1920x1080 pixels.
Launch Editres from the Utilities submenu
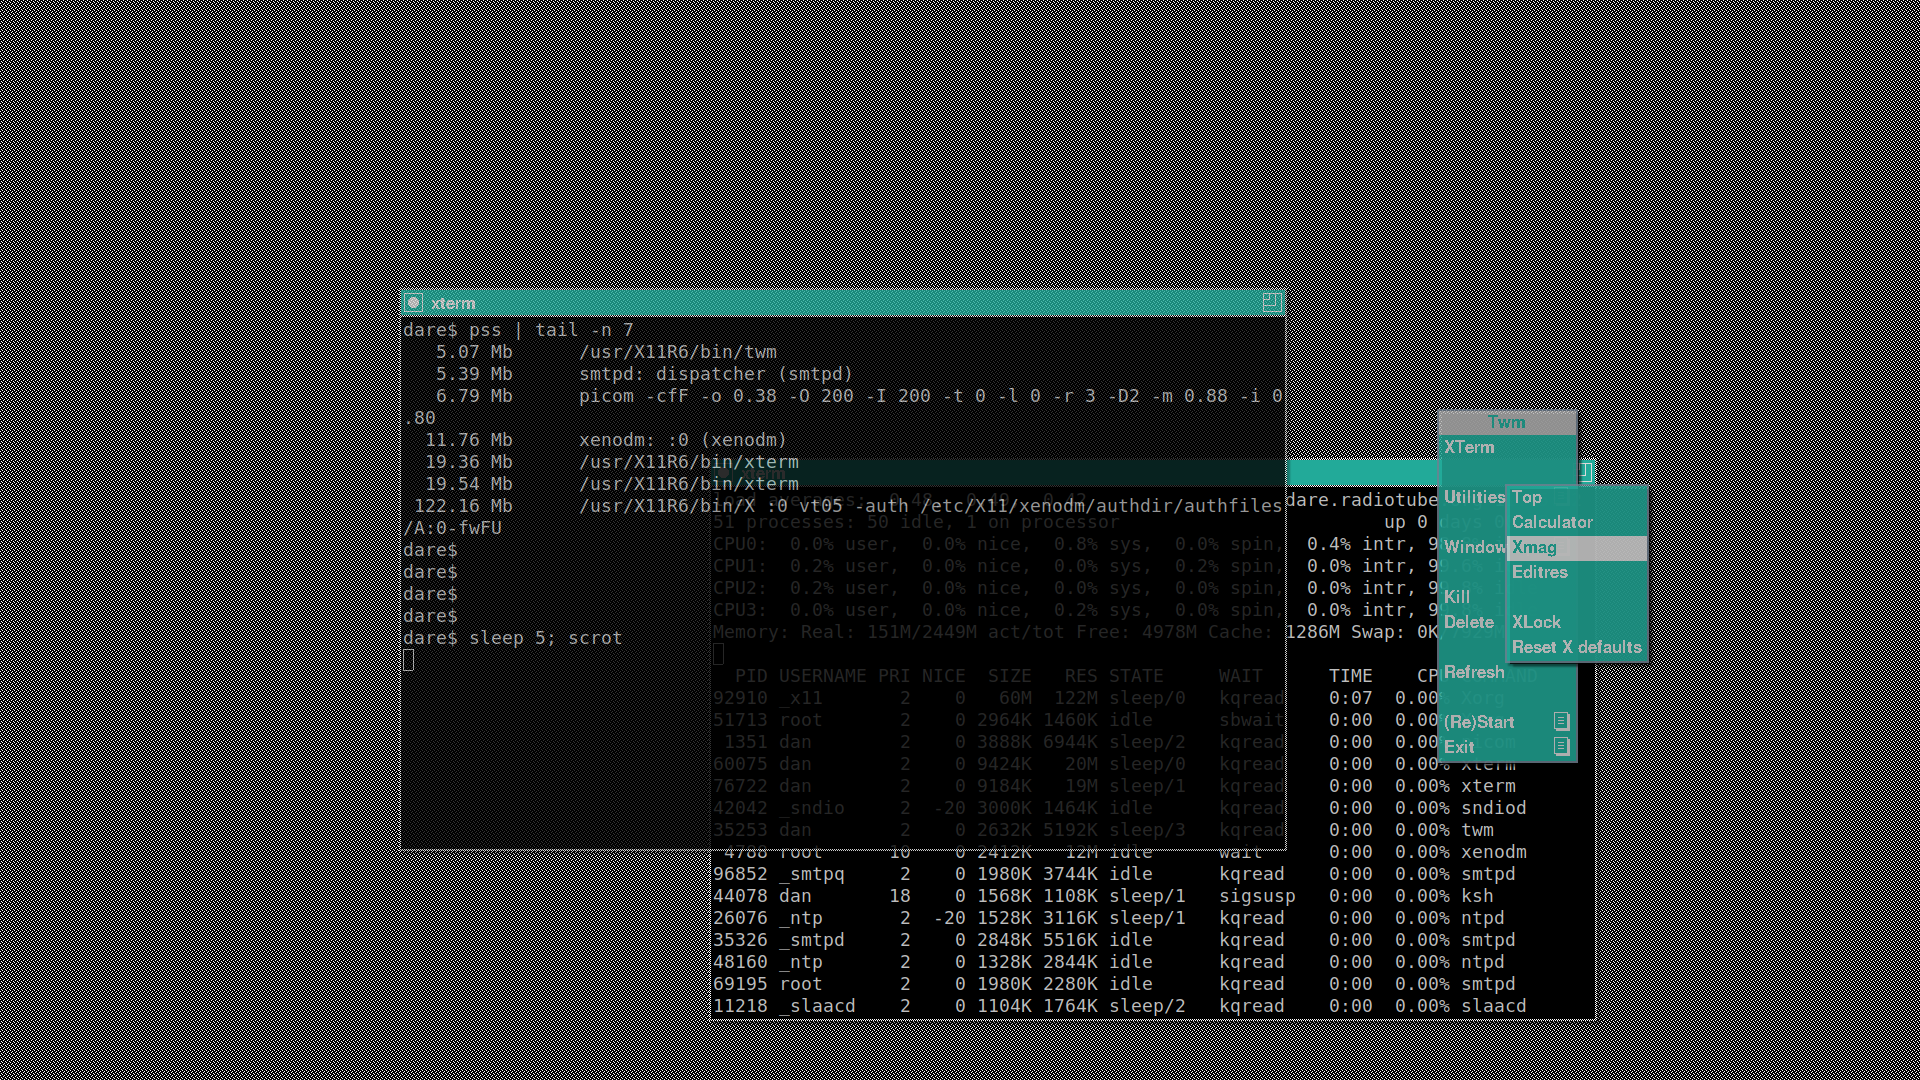point(1540,572)
